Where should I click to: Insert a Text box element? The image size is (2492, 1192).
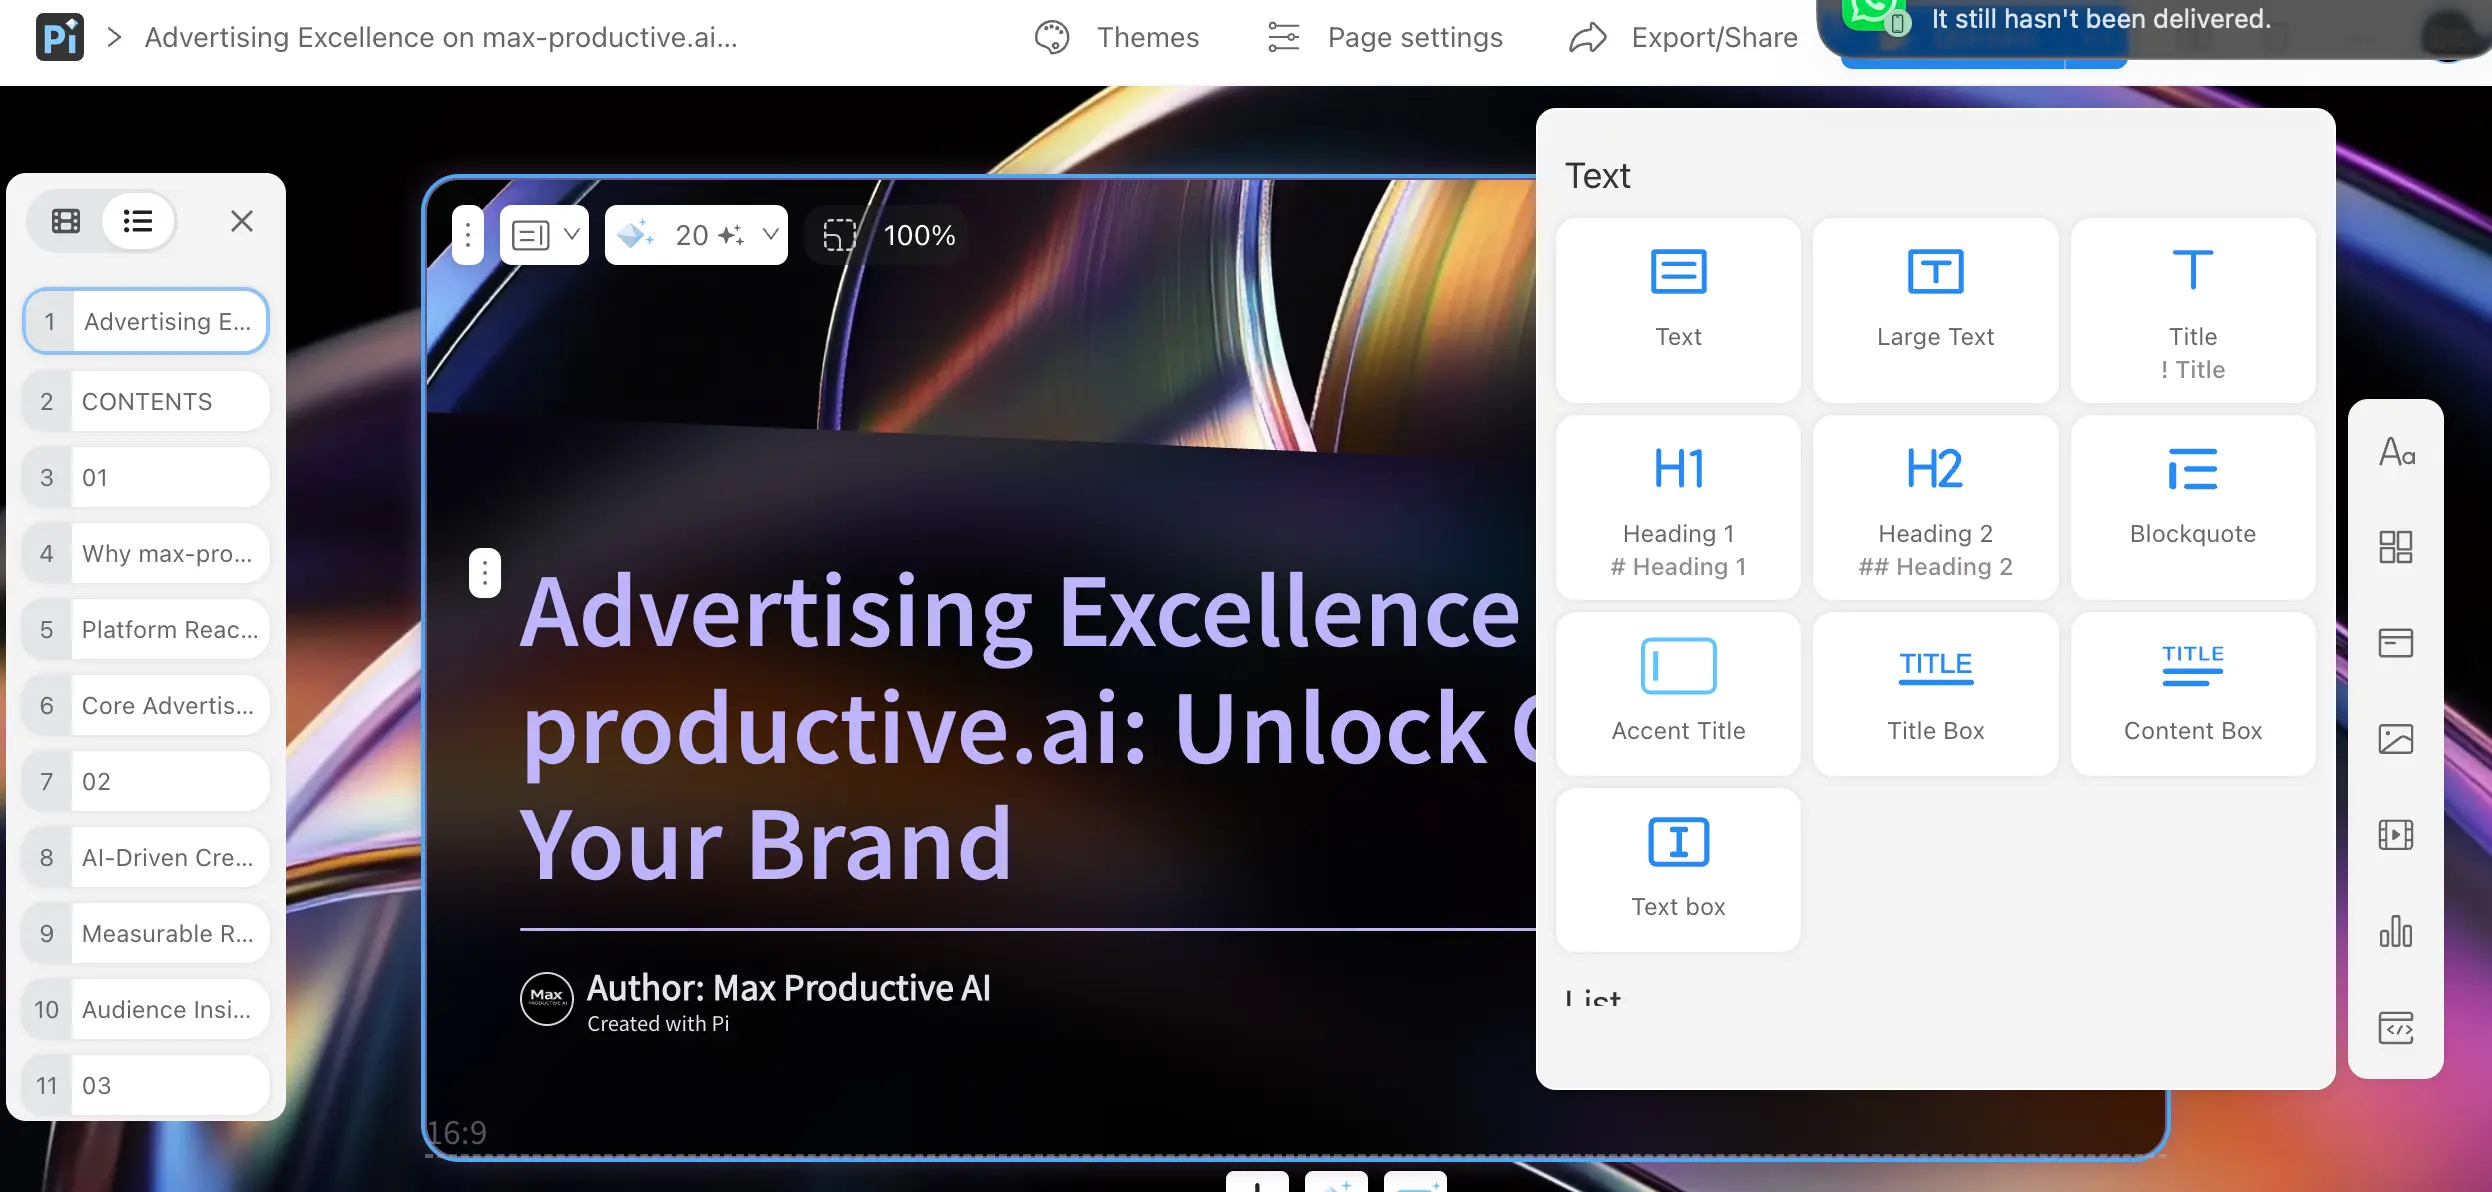(1678, 869)
